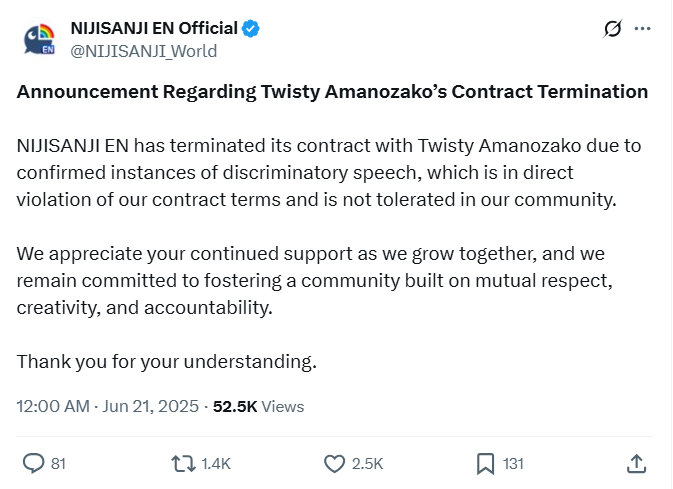
Task: Click the Jun 21, 2025 date
Action: click(x=150, y=406)
